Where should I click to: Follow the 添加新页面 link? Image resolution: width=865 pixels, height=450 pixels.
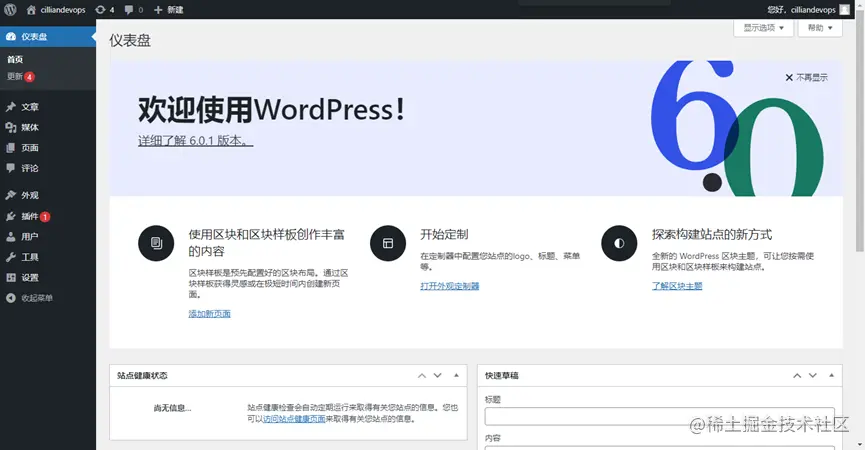coord(210,314)
